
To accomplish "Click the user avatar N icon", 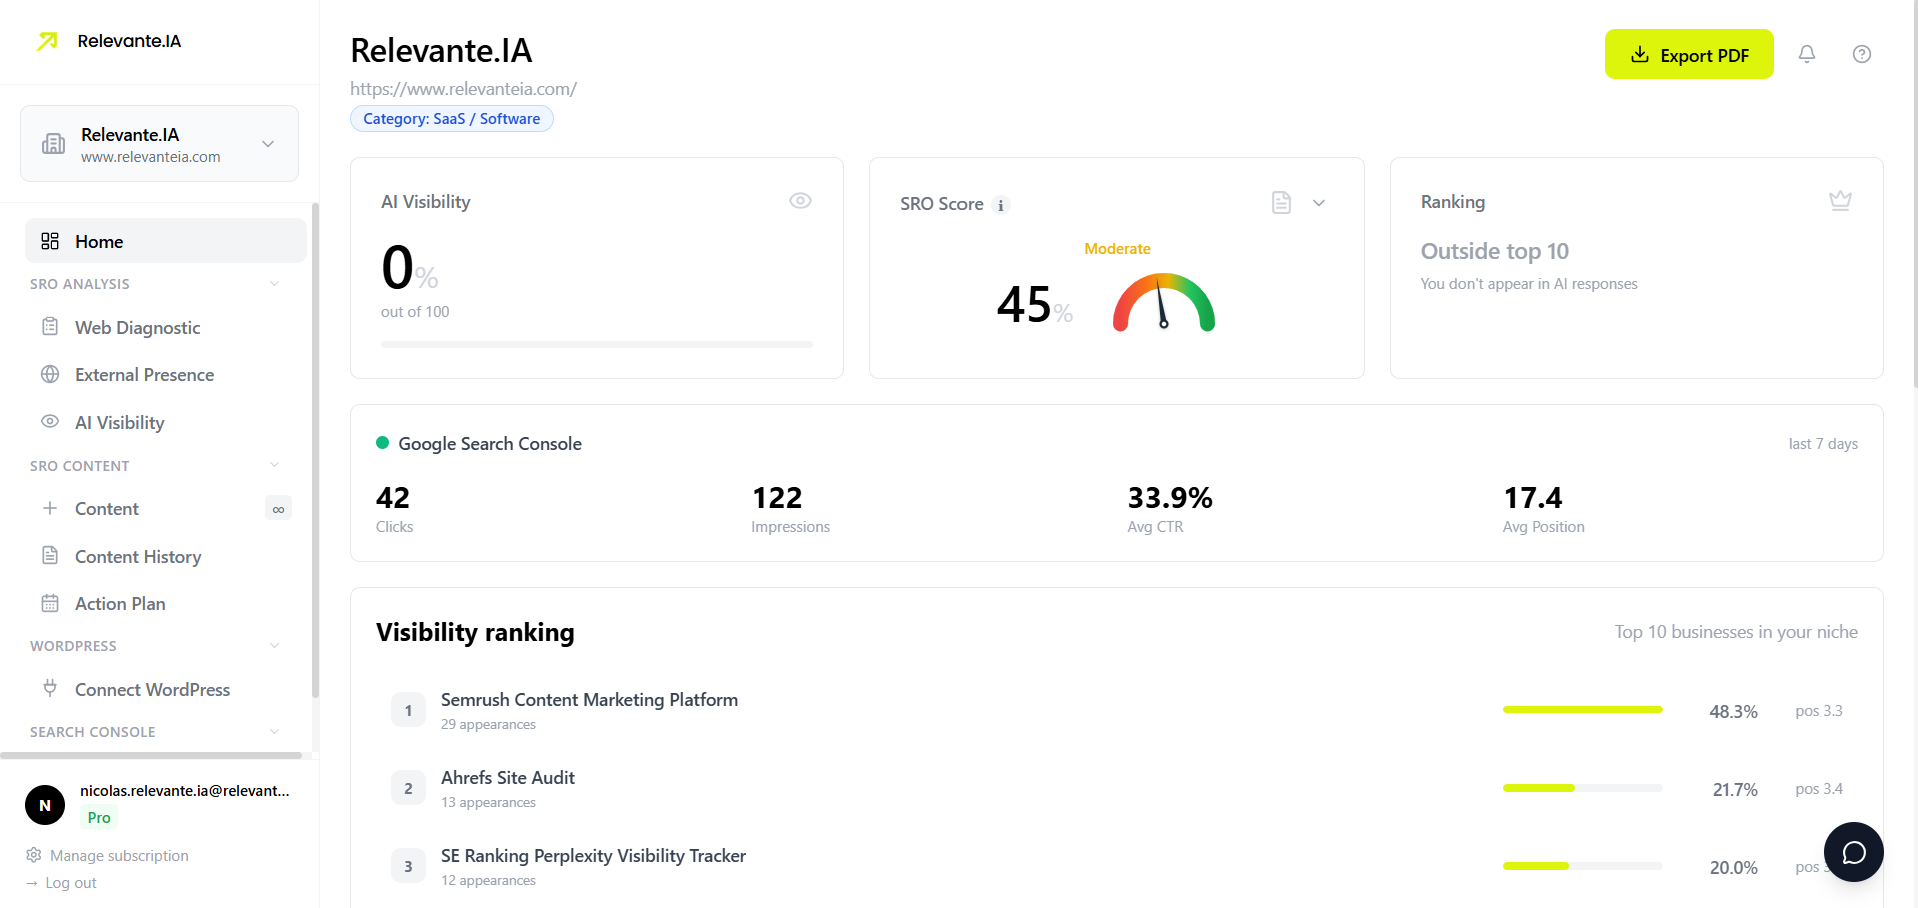I will [x=45, y=805].
